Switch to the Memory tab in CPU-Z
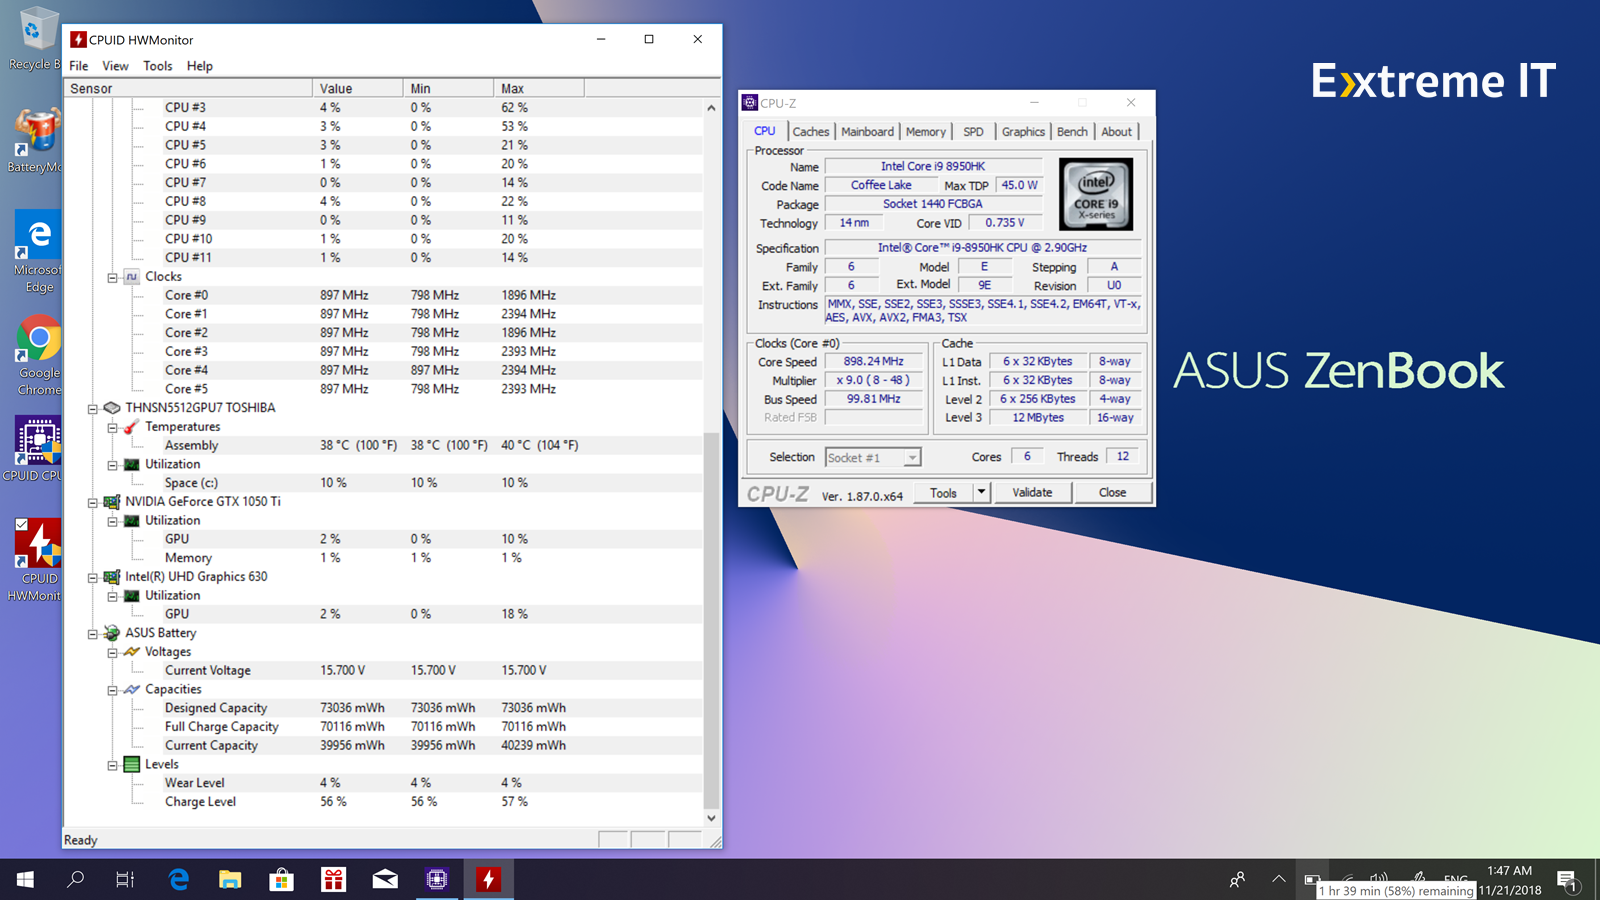Image resolution: width=1600 pixels, height=900 pixels. pyautogui.click(x=925, y=132)
